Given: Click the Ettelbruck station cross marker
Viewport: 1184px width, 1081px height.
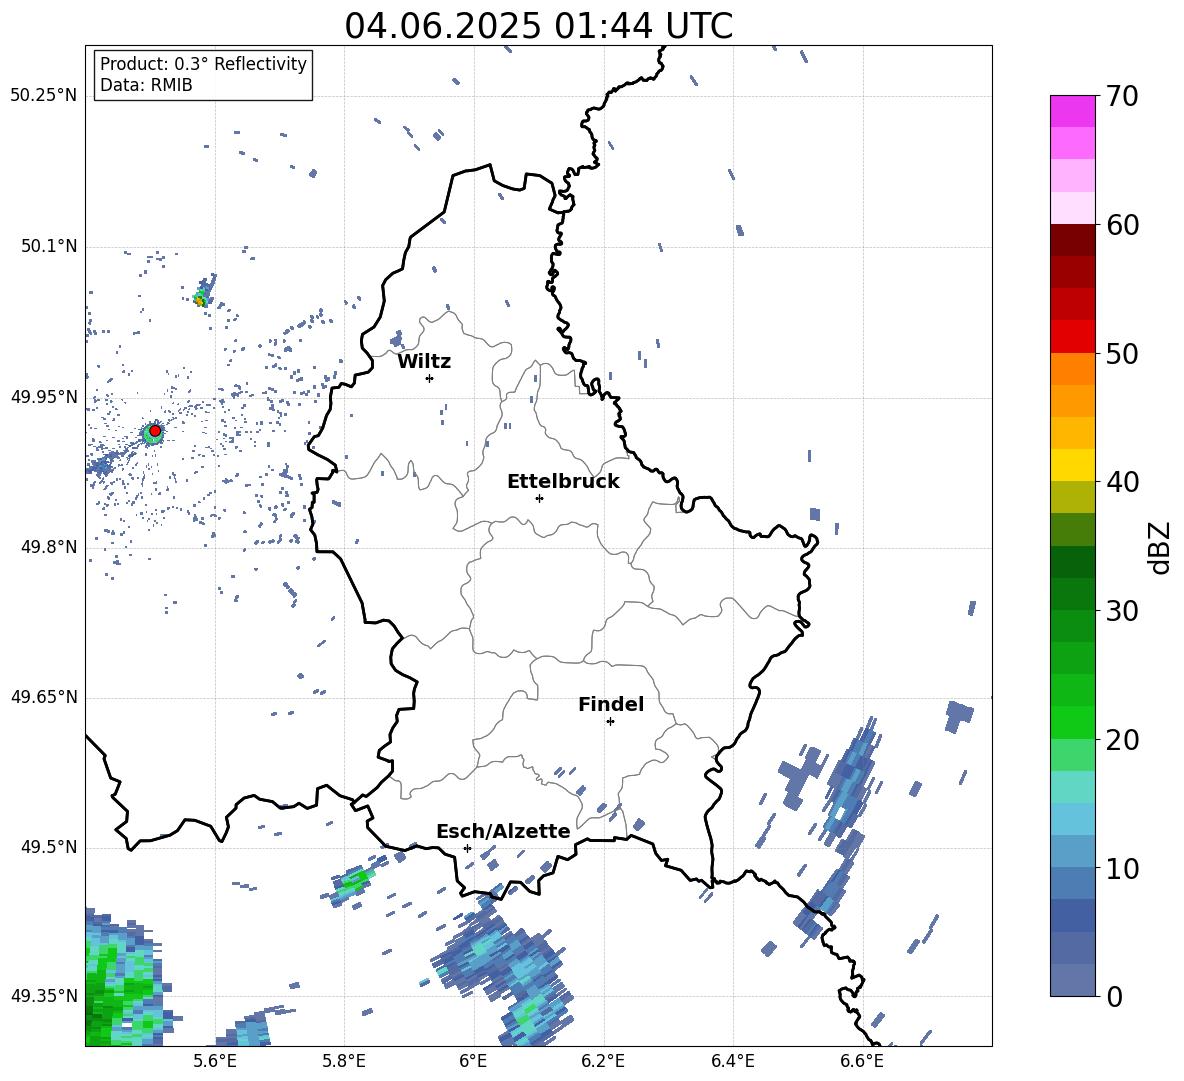Looking at the screenshot, I should [x=539, y=498].
